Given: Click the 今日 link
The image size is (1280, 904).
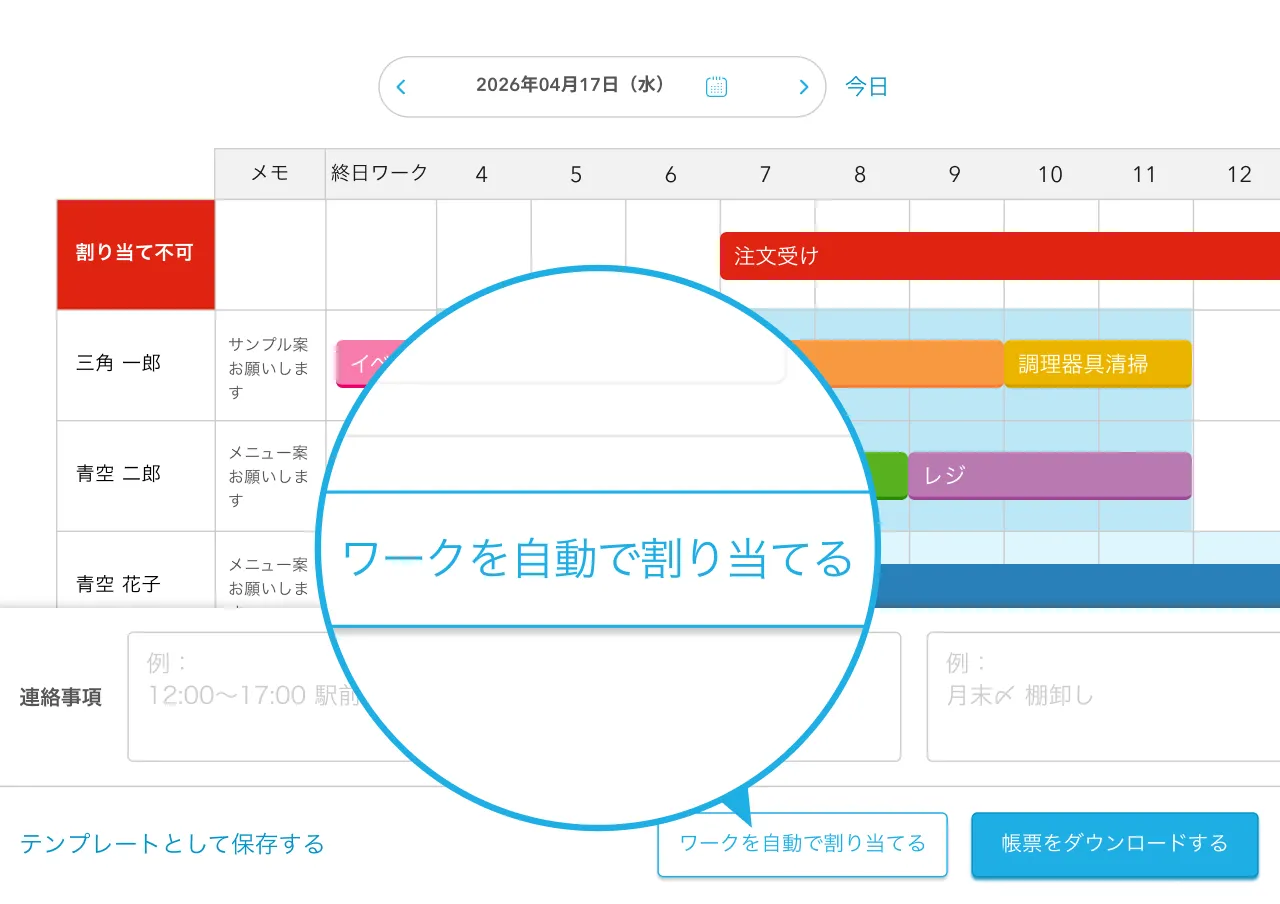Looking at the screenshot, I should coord(866,86).
